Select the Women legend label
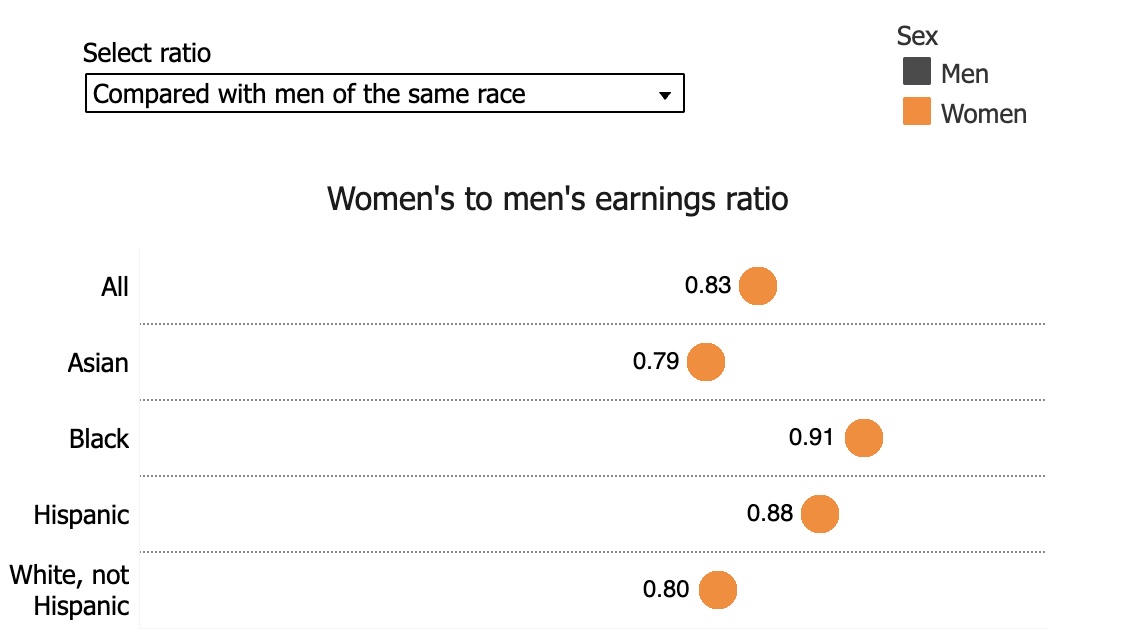The image size is (1147, 640). (x=983, y=113)
